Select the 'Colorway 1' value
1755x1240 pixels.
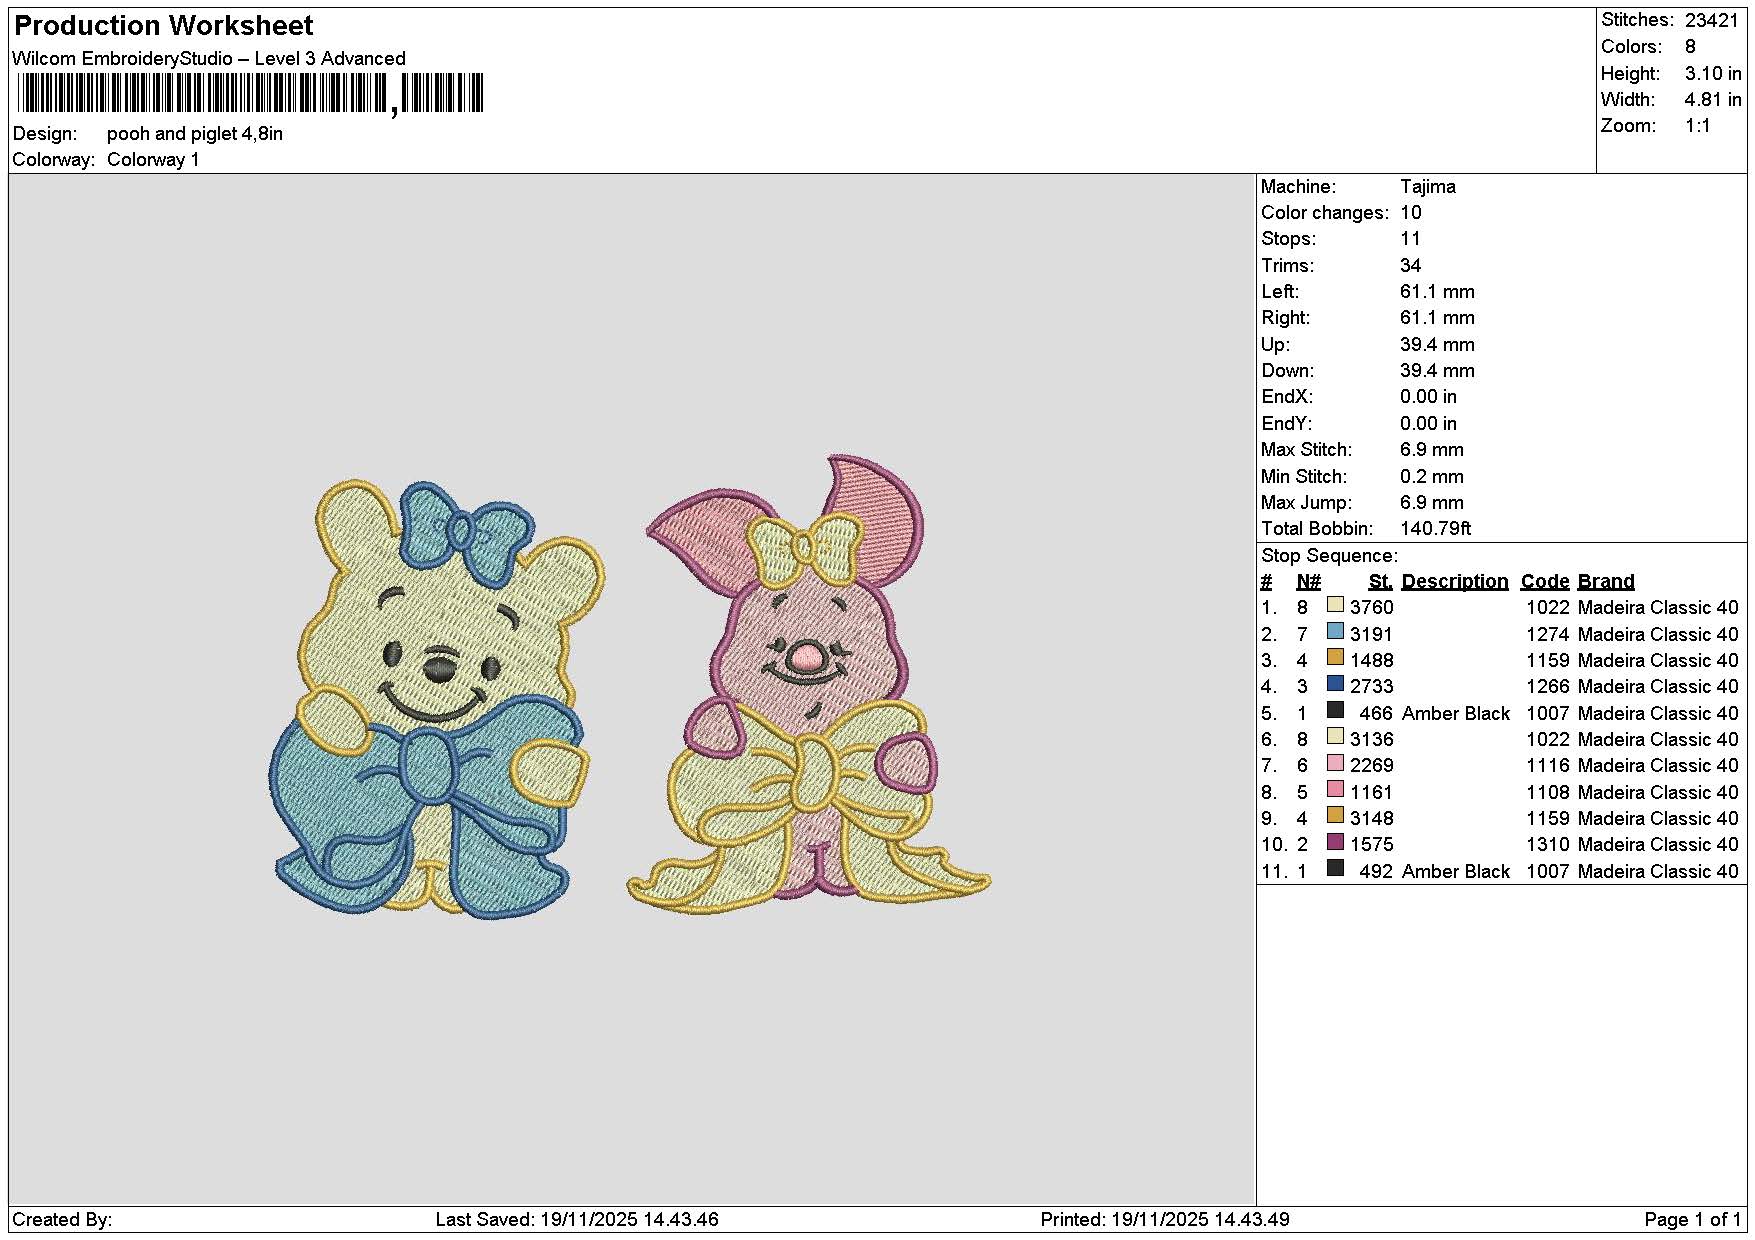153,159
